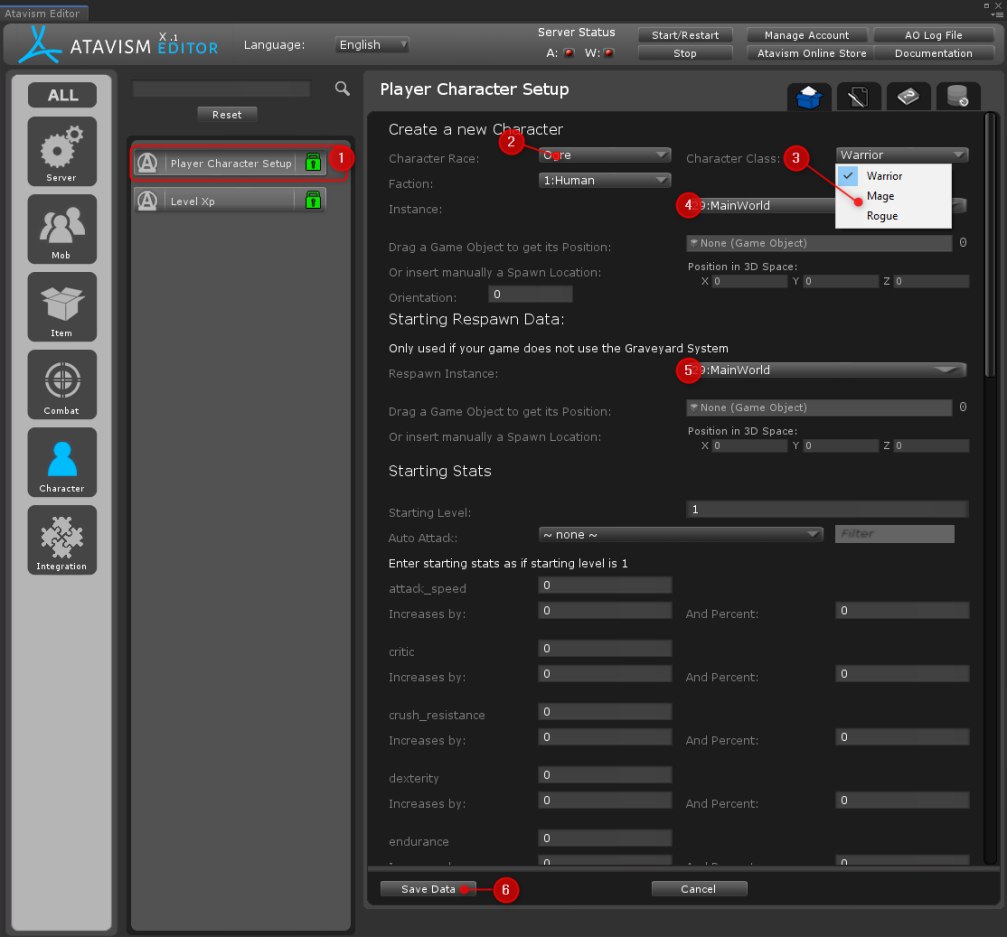Toggle green lock on Player Character Setup
This screenshot has width=1007, height=937.
point(313,163)
